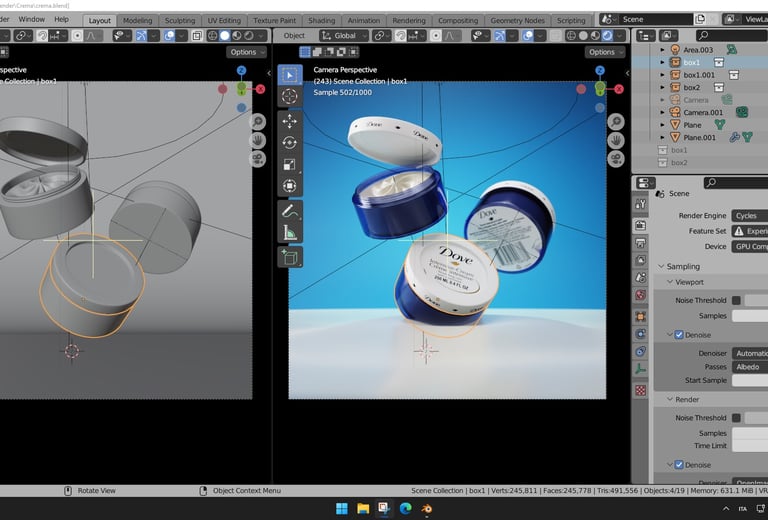Open the Object menu in camera viewport header

click(x=294, y=36)
